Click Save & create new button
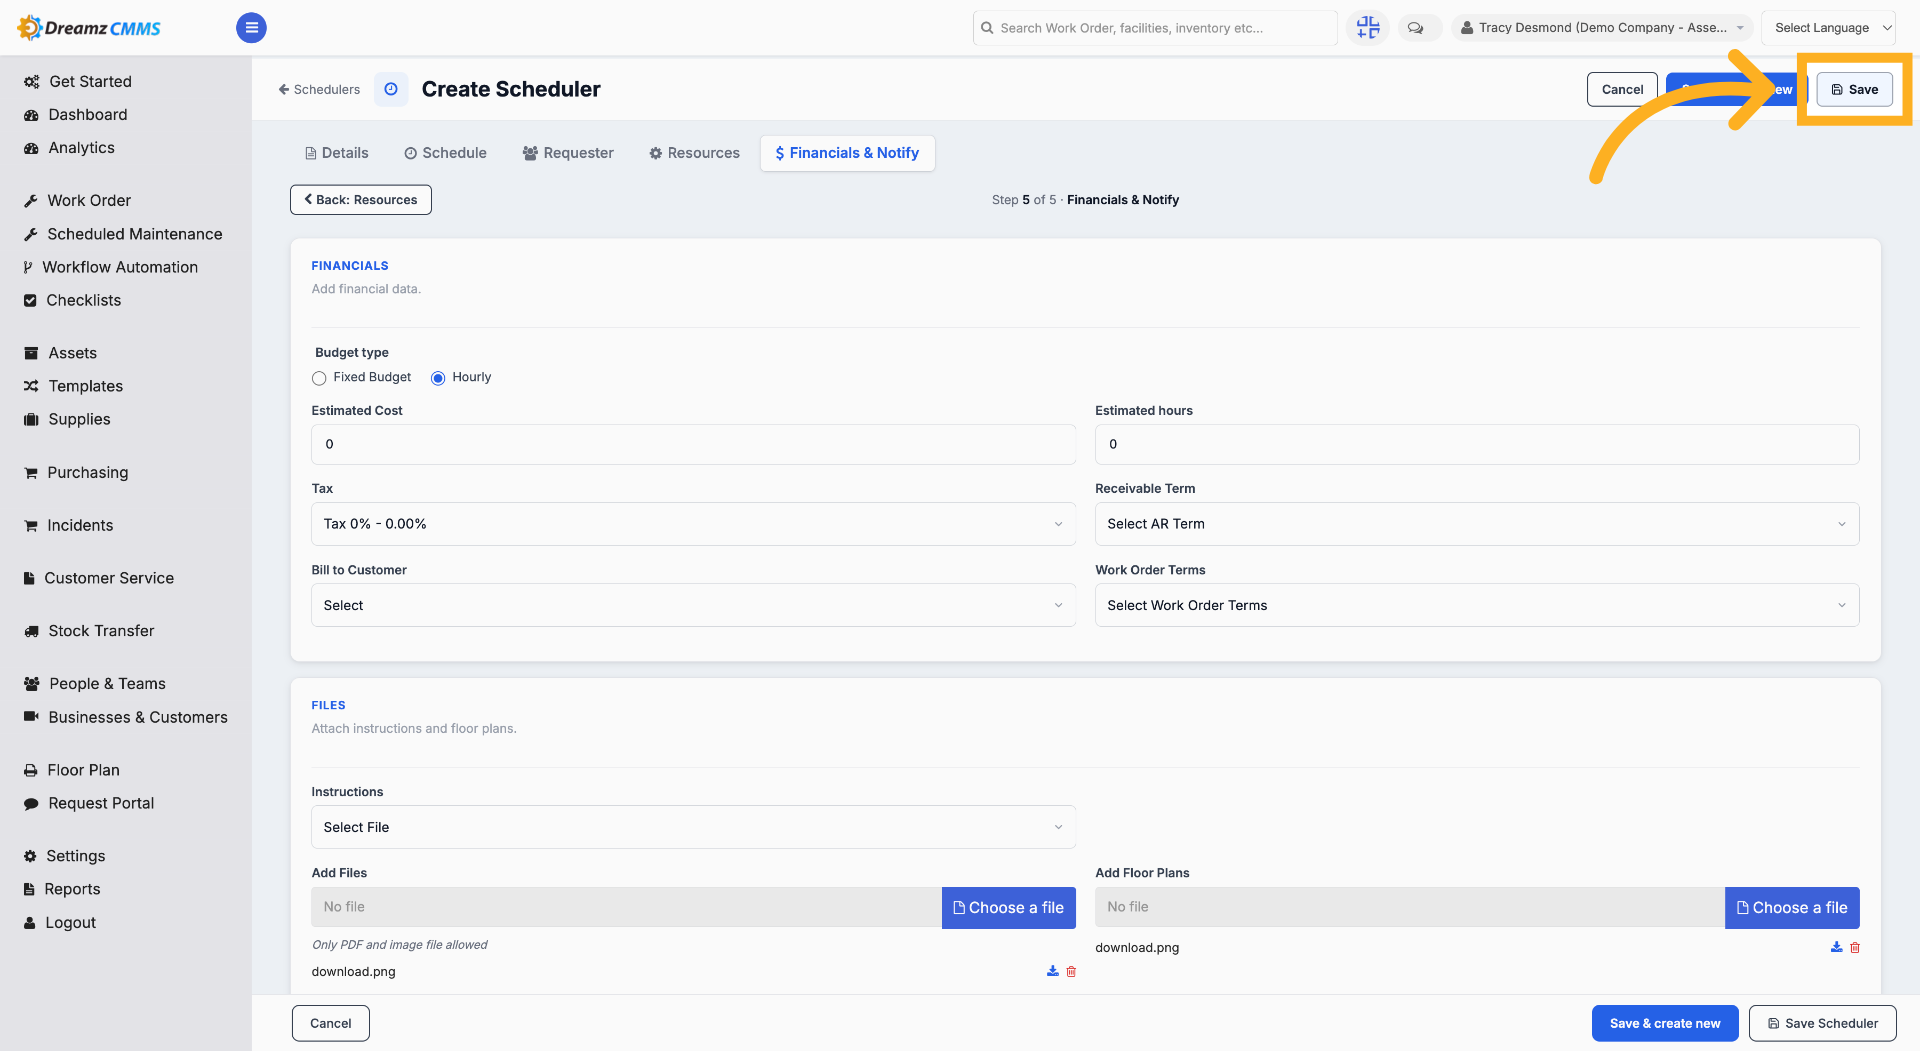1920x1051 pixels. [x=1665, y=1023]
